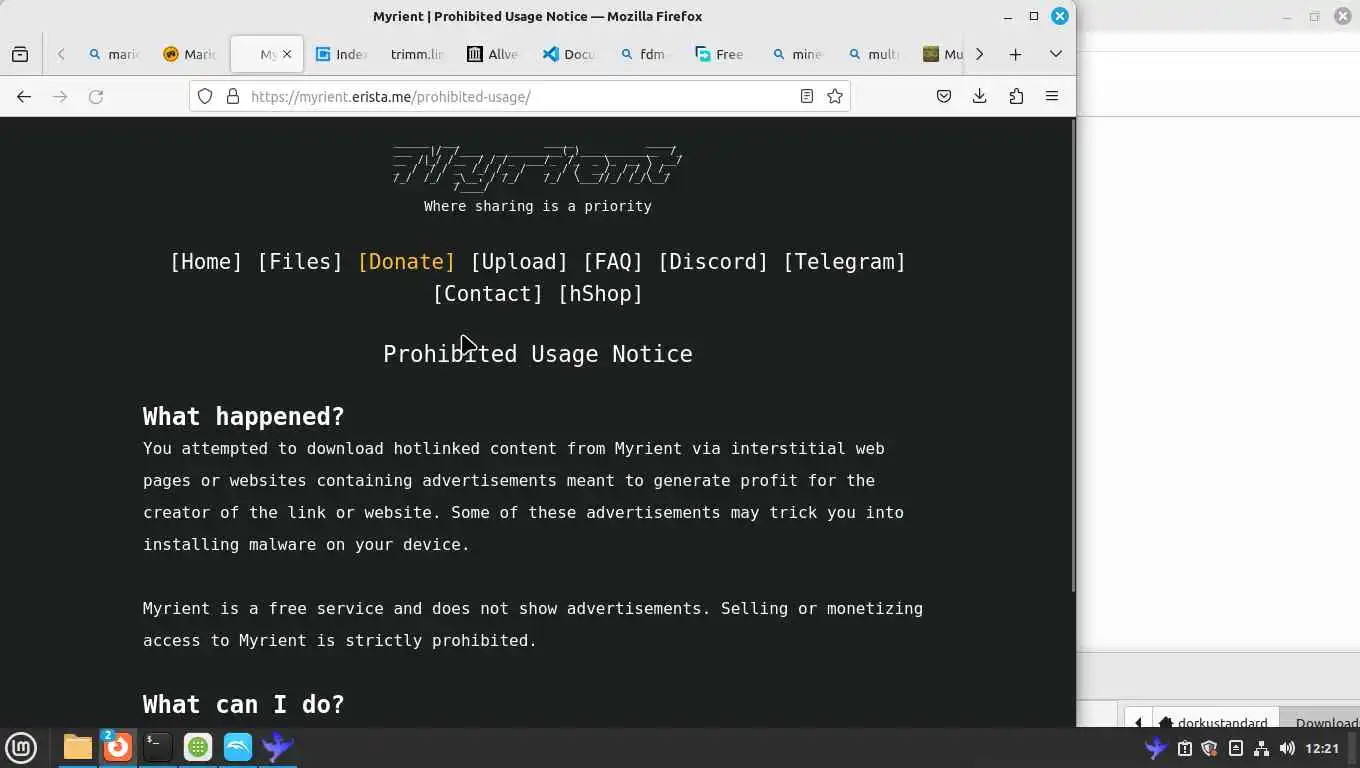The image size is (1360, 768).
Task: Click the Firefox page vertical scrollbar
Action: (x=1073, y=355)
